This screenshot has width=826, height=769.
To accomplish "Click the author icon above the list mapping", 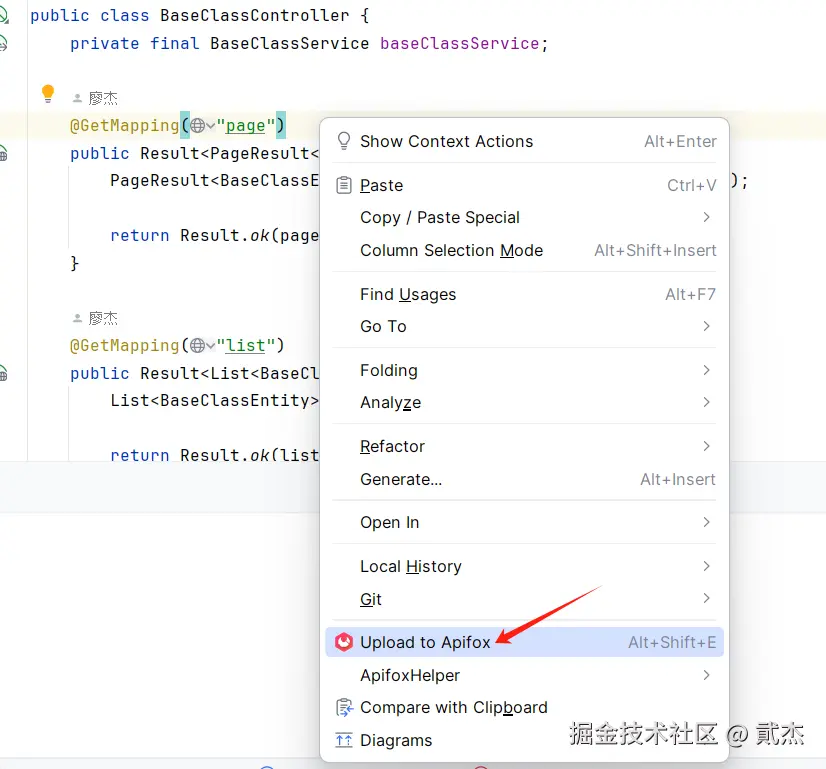I will point(77,318).
